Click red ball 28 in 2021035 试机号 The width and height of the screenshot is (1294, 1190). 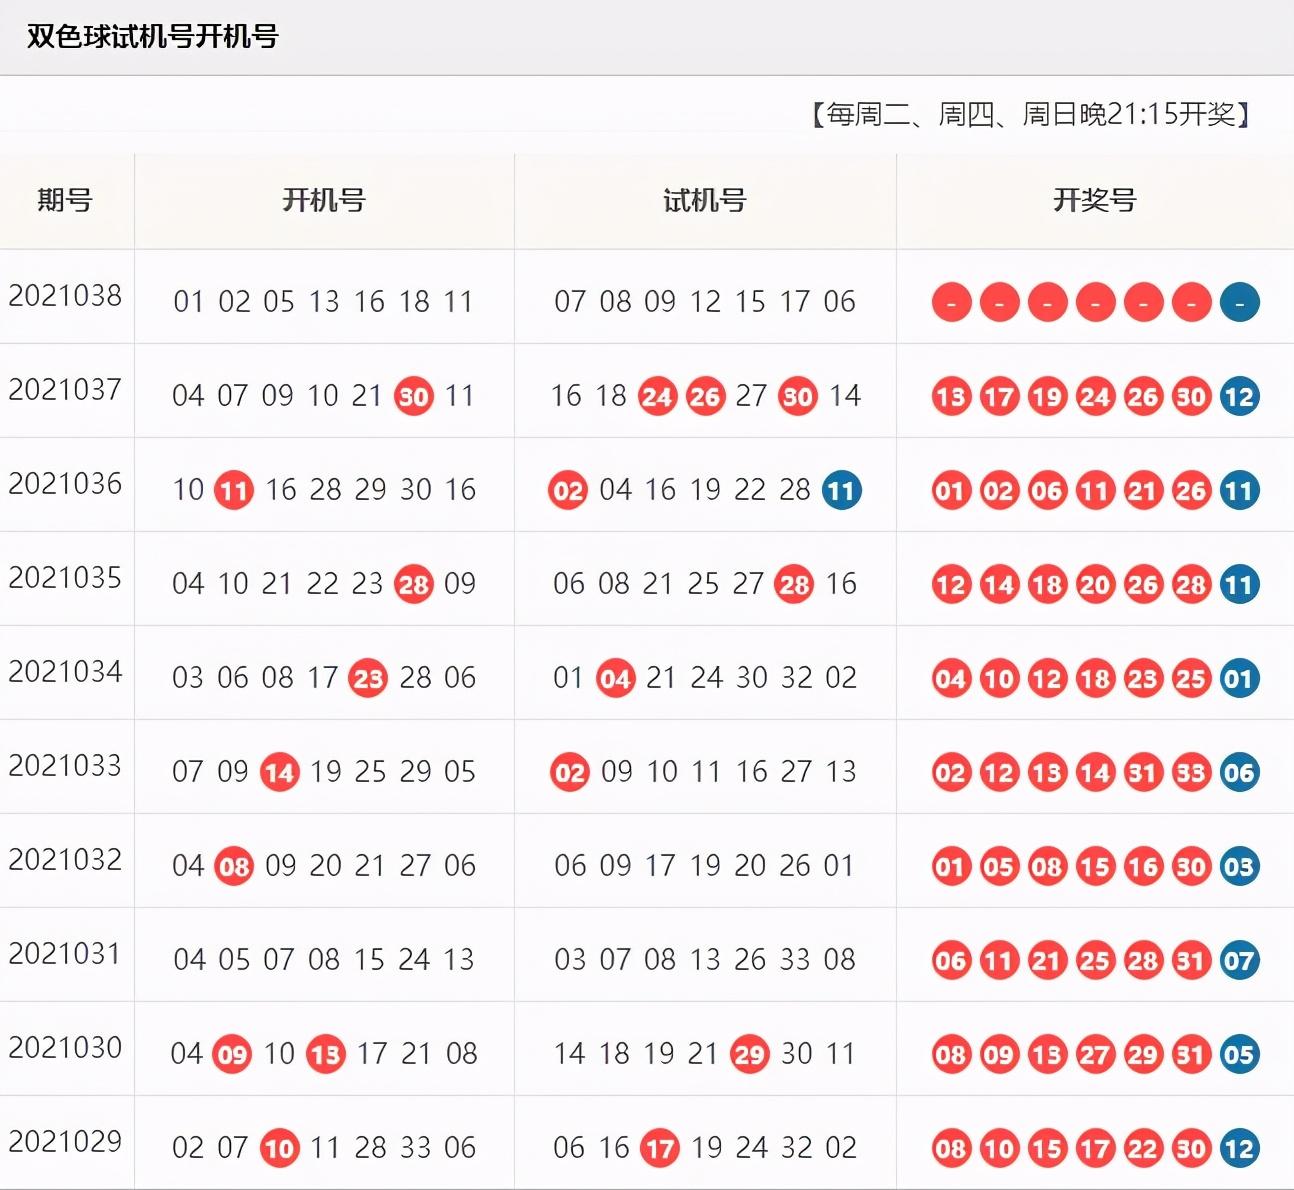pos(795,585)
